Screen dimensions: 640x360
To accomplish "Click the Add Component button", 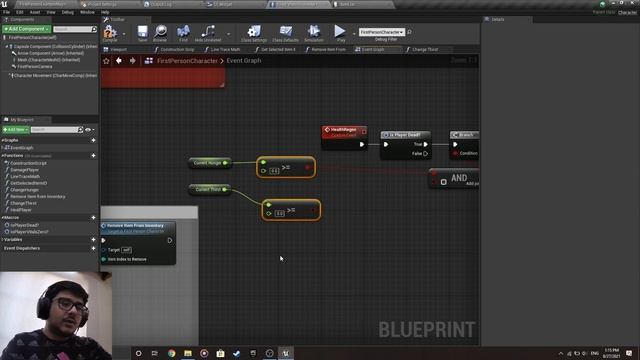I will click(26, 29).
